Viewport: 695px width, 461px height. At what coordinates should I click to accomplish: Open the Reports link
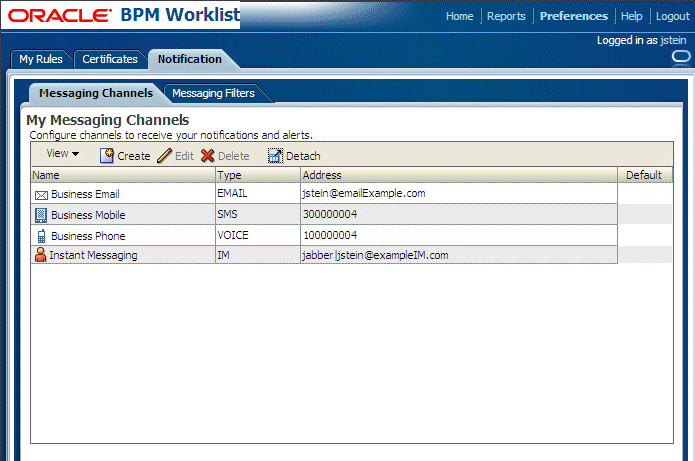(506, 16)
